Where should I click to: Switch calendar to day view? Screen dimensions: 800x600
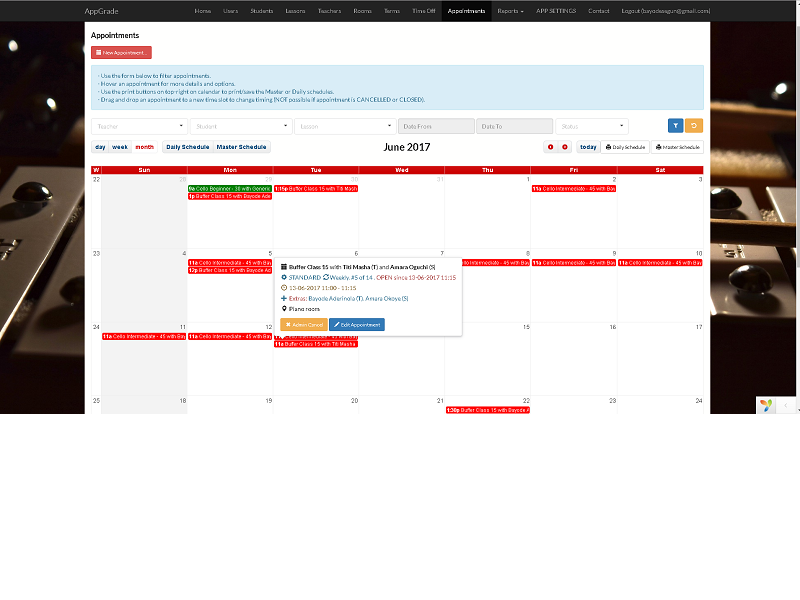point(100,147)
